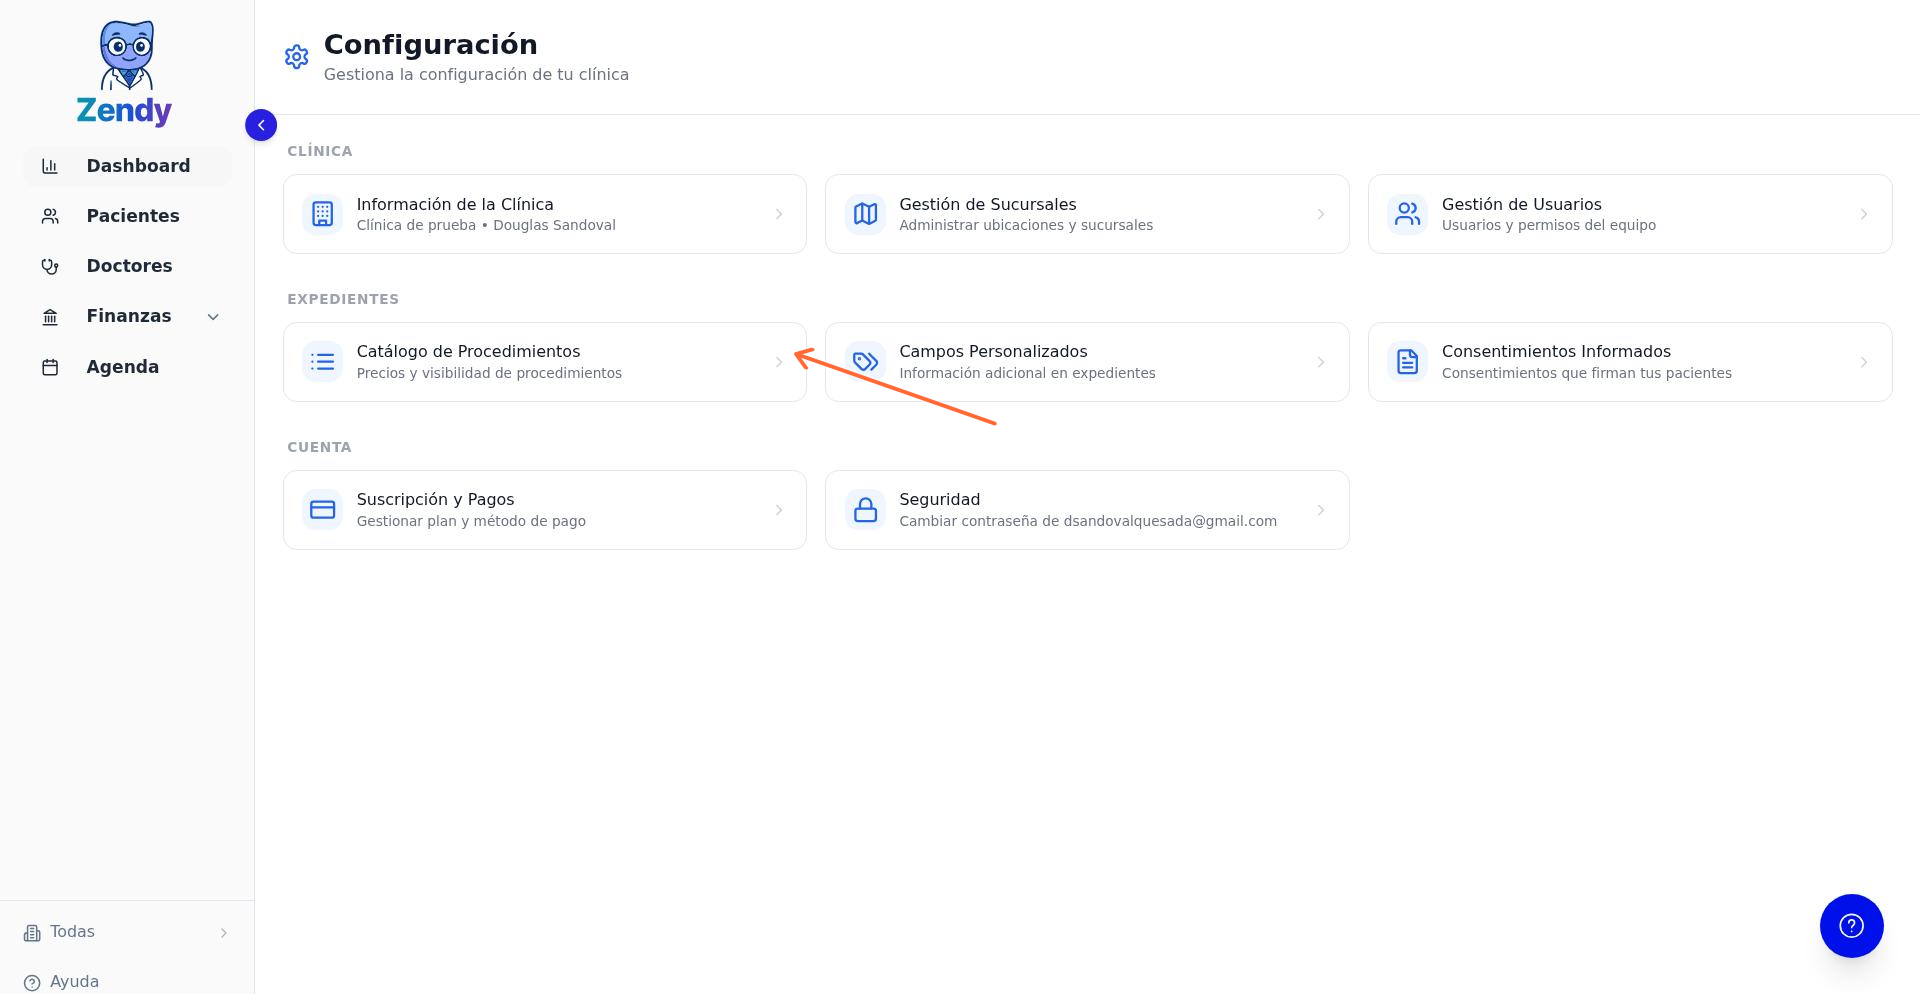1920x994 pixels.
Task: Open Consentimientos Informados settings
Action: click(x=1630, y=361)
